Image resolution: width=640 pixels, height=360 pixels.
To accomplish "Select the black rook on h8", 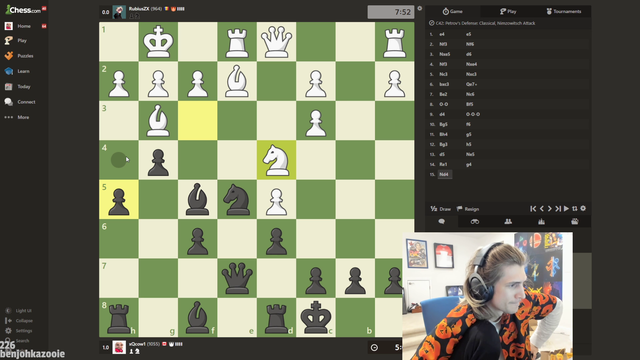I will (x=119, y=318).
